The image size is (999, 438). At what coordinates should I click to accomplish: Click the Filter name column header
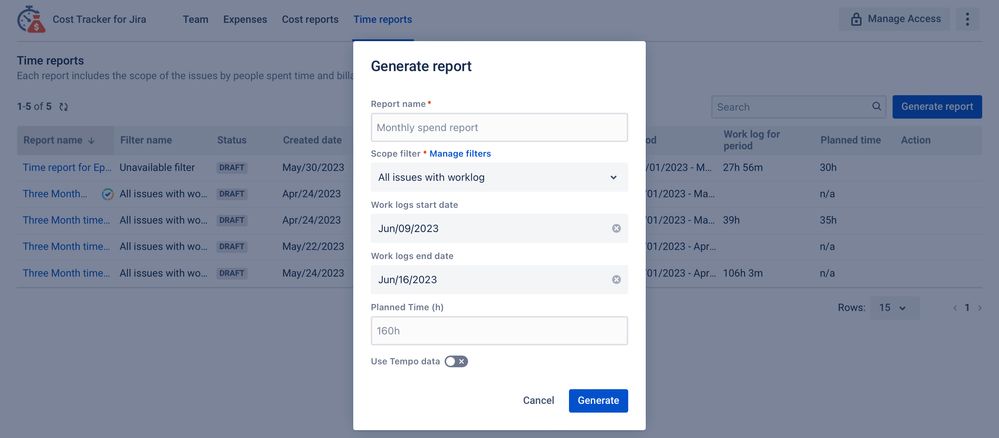tap(146, 140)
